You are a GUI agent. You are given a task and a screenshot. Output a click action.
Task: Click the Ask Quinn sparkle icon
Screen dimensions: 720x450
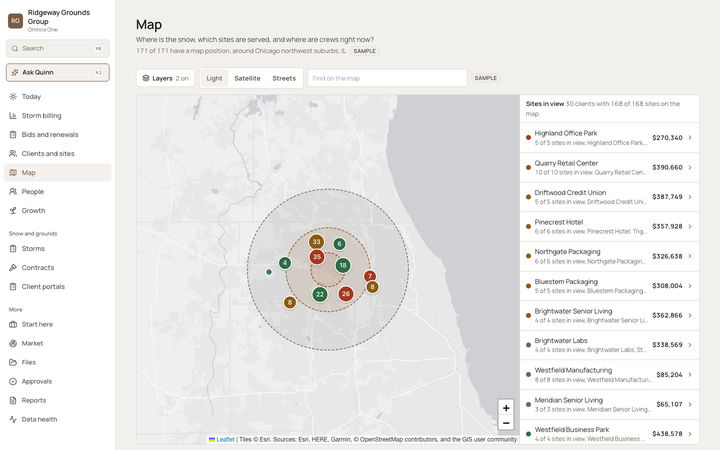(15, 72)
